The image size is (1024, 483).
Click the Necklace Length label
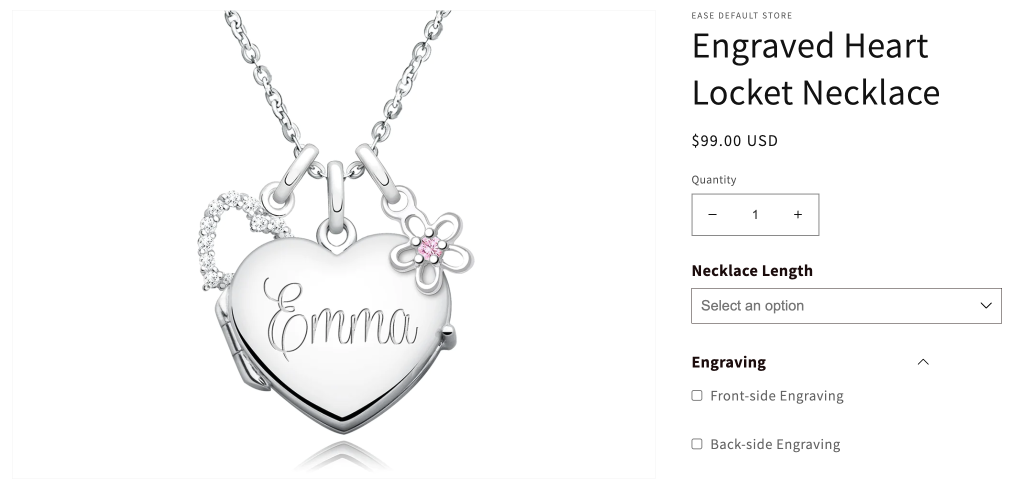[x=752, y=271]
